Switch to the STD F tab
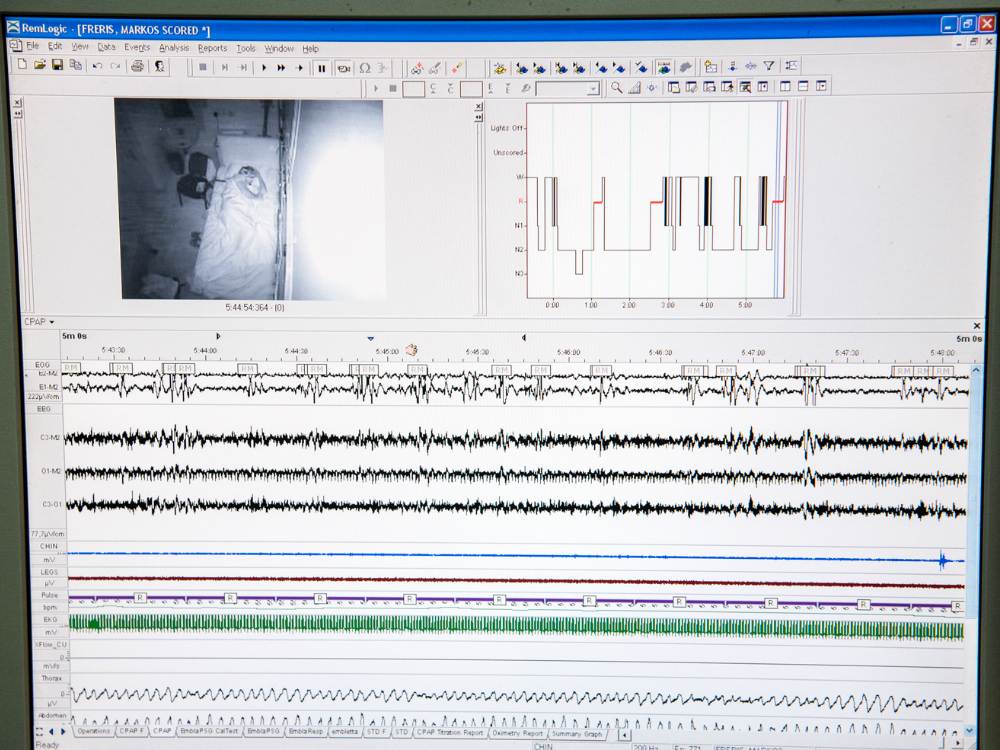 click(x=376, y=732)
